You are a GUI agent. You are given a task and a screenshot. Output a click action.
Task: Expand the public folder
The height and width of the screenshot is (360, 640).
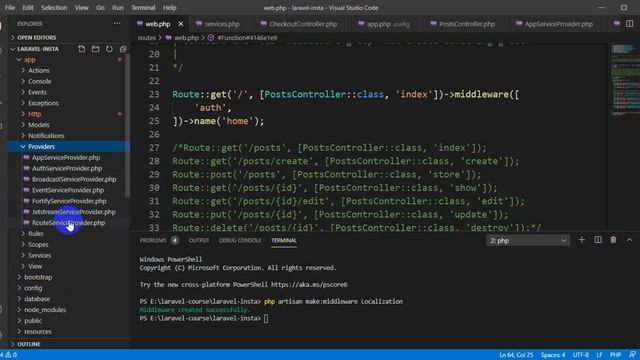33,321
